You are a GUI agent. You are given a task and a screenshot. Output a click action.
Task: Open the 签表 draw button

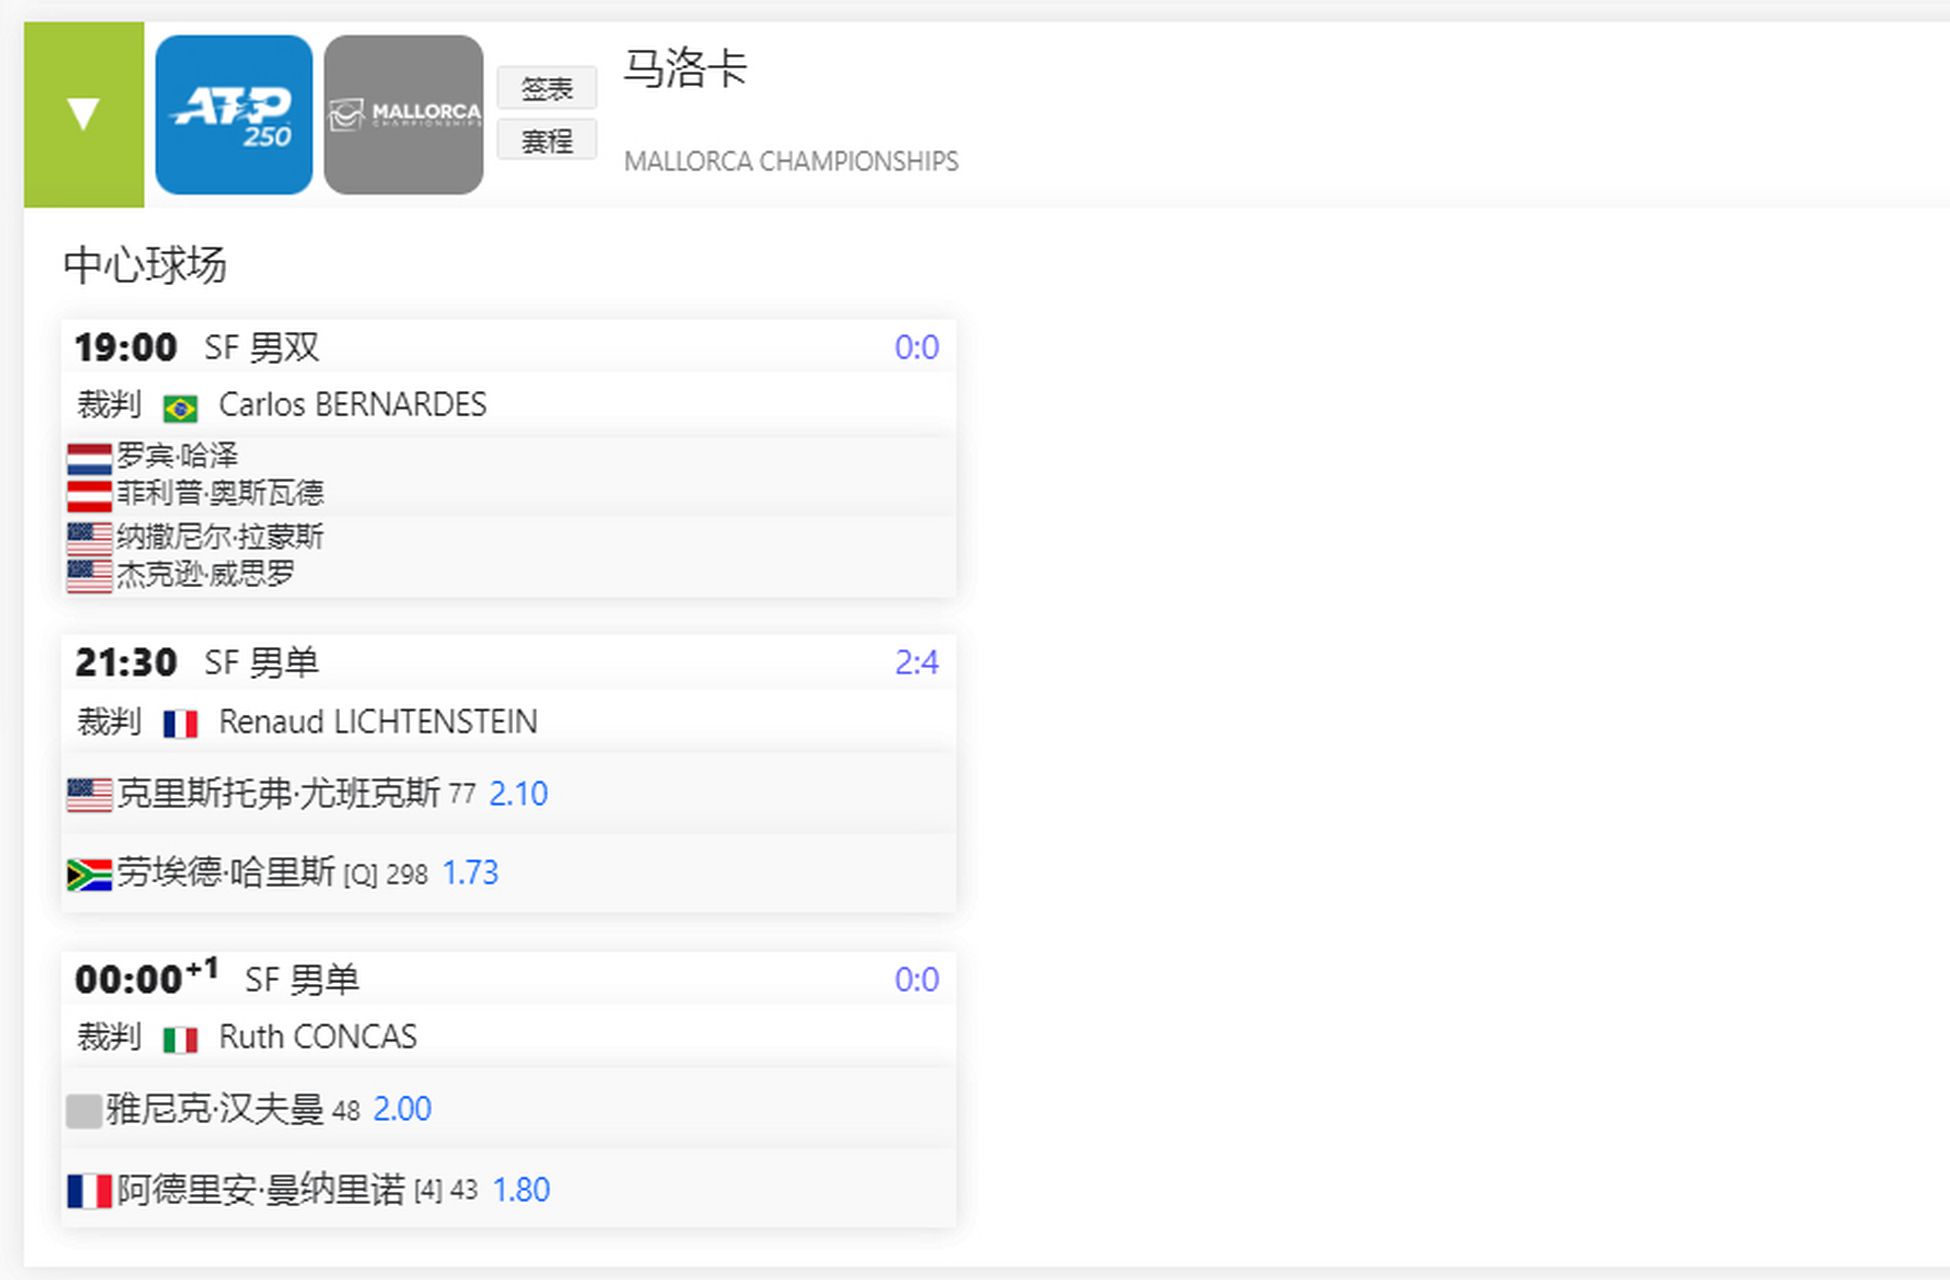click(x=547, y=88)
